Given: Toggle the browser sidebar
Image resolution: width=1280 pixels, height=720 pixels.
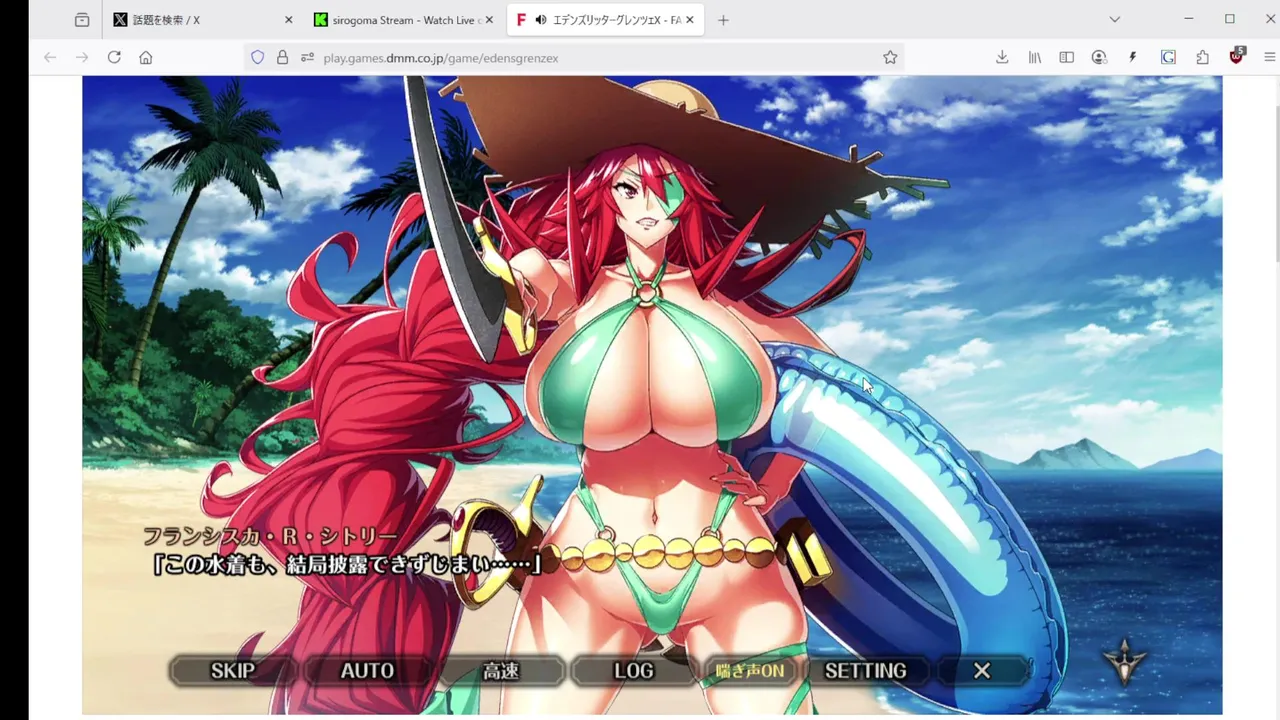Looking at the screenshot, I should coord(1067,58).
